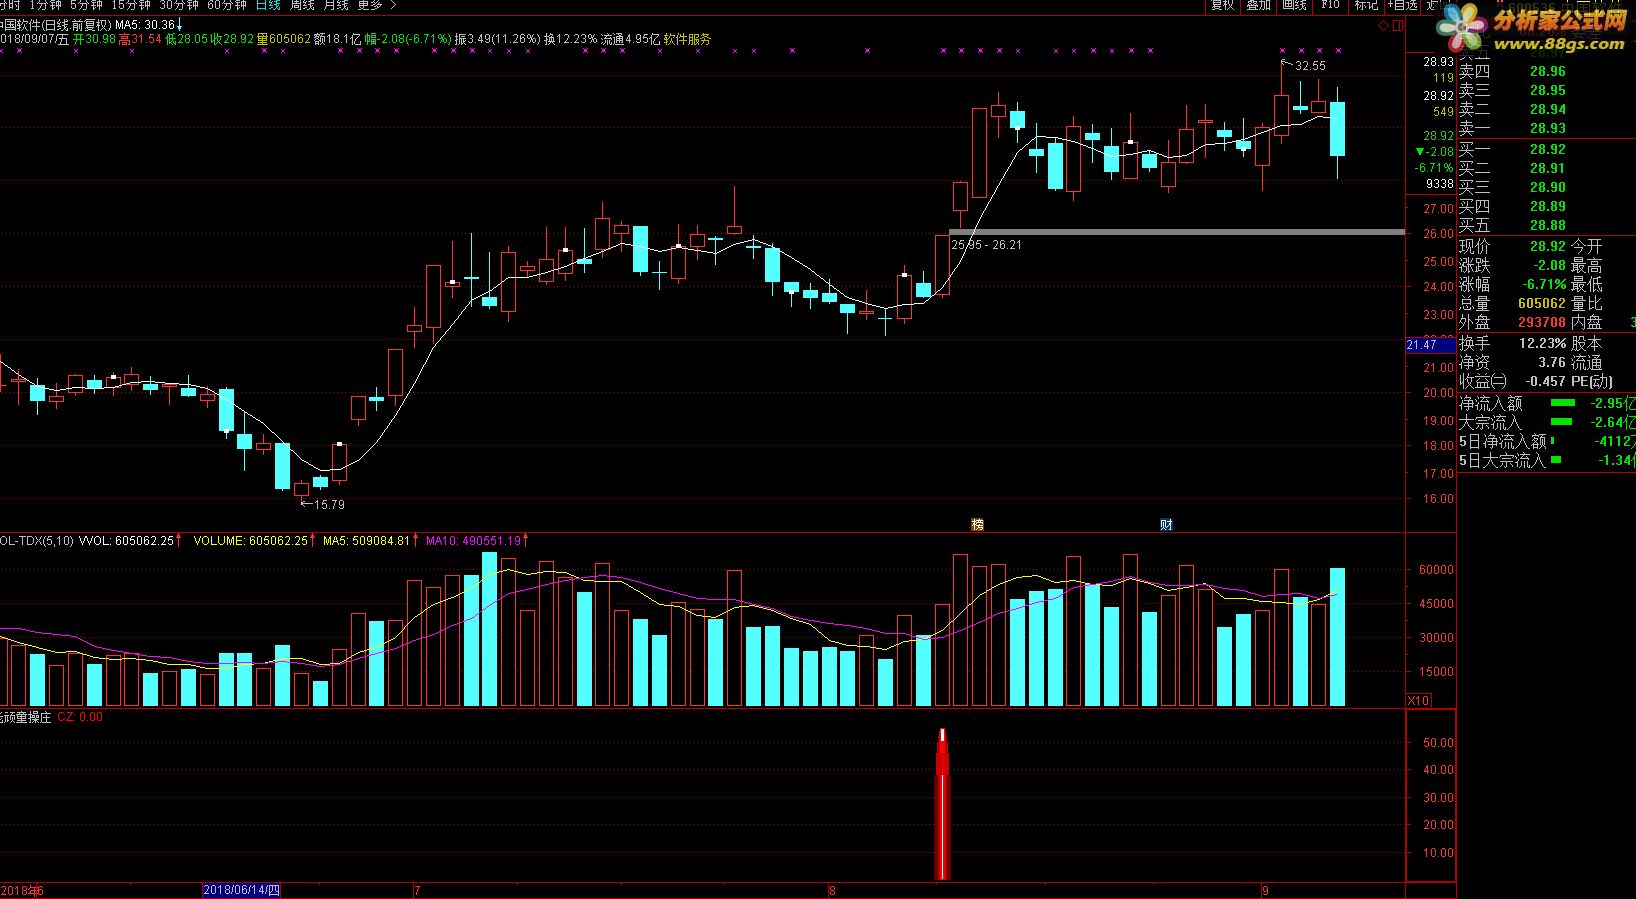Switch to the 30分钟 chart

coord(179,5)
